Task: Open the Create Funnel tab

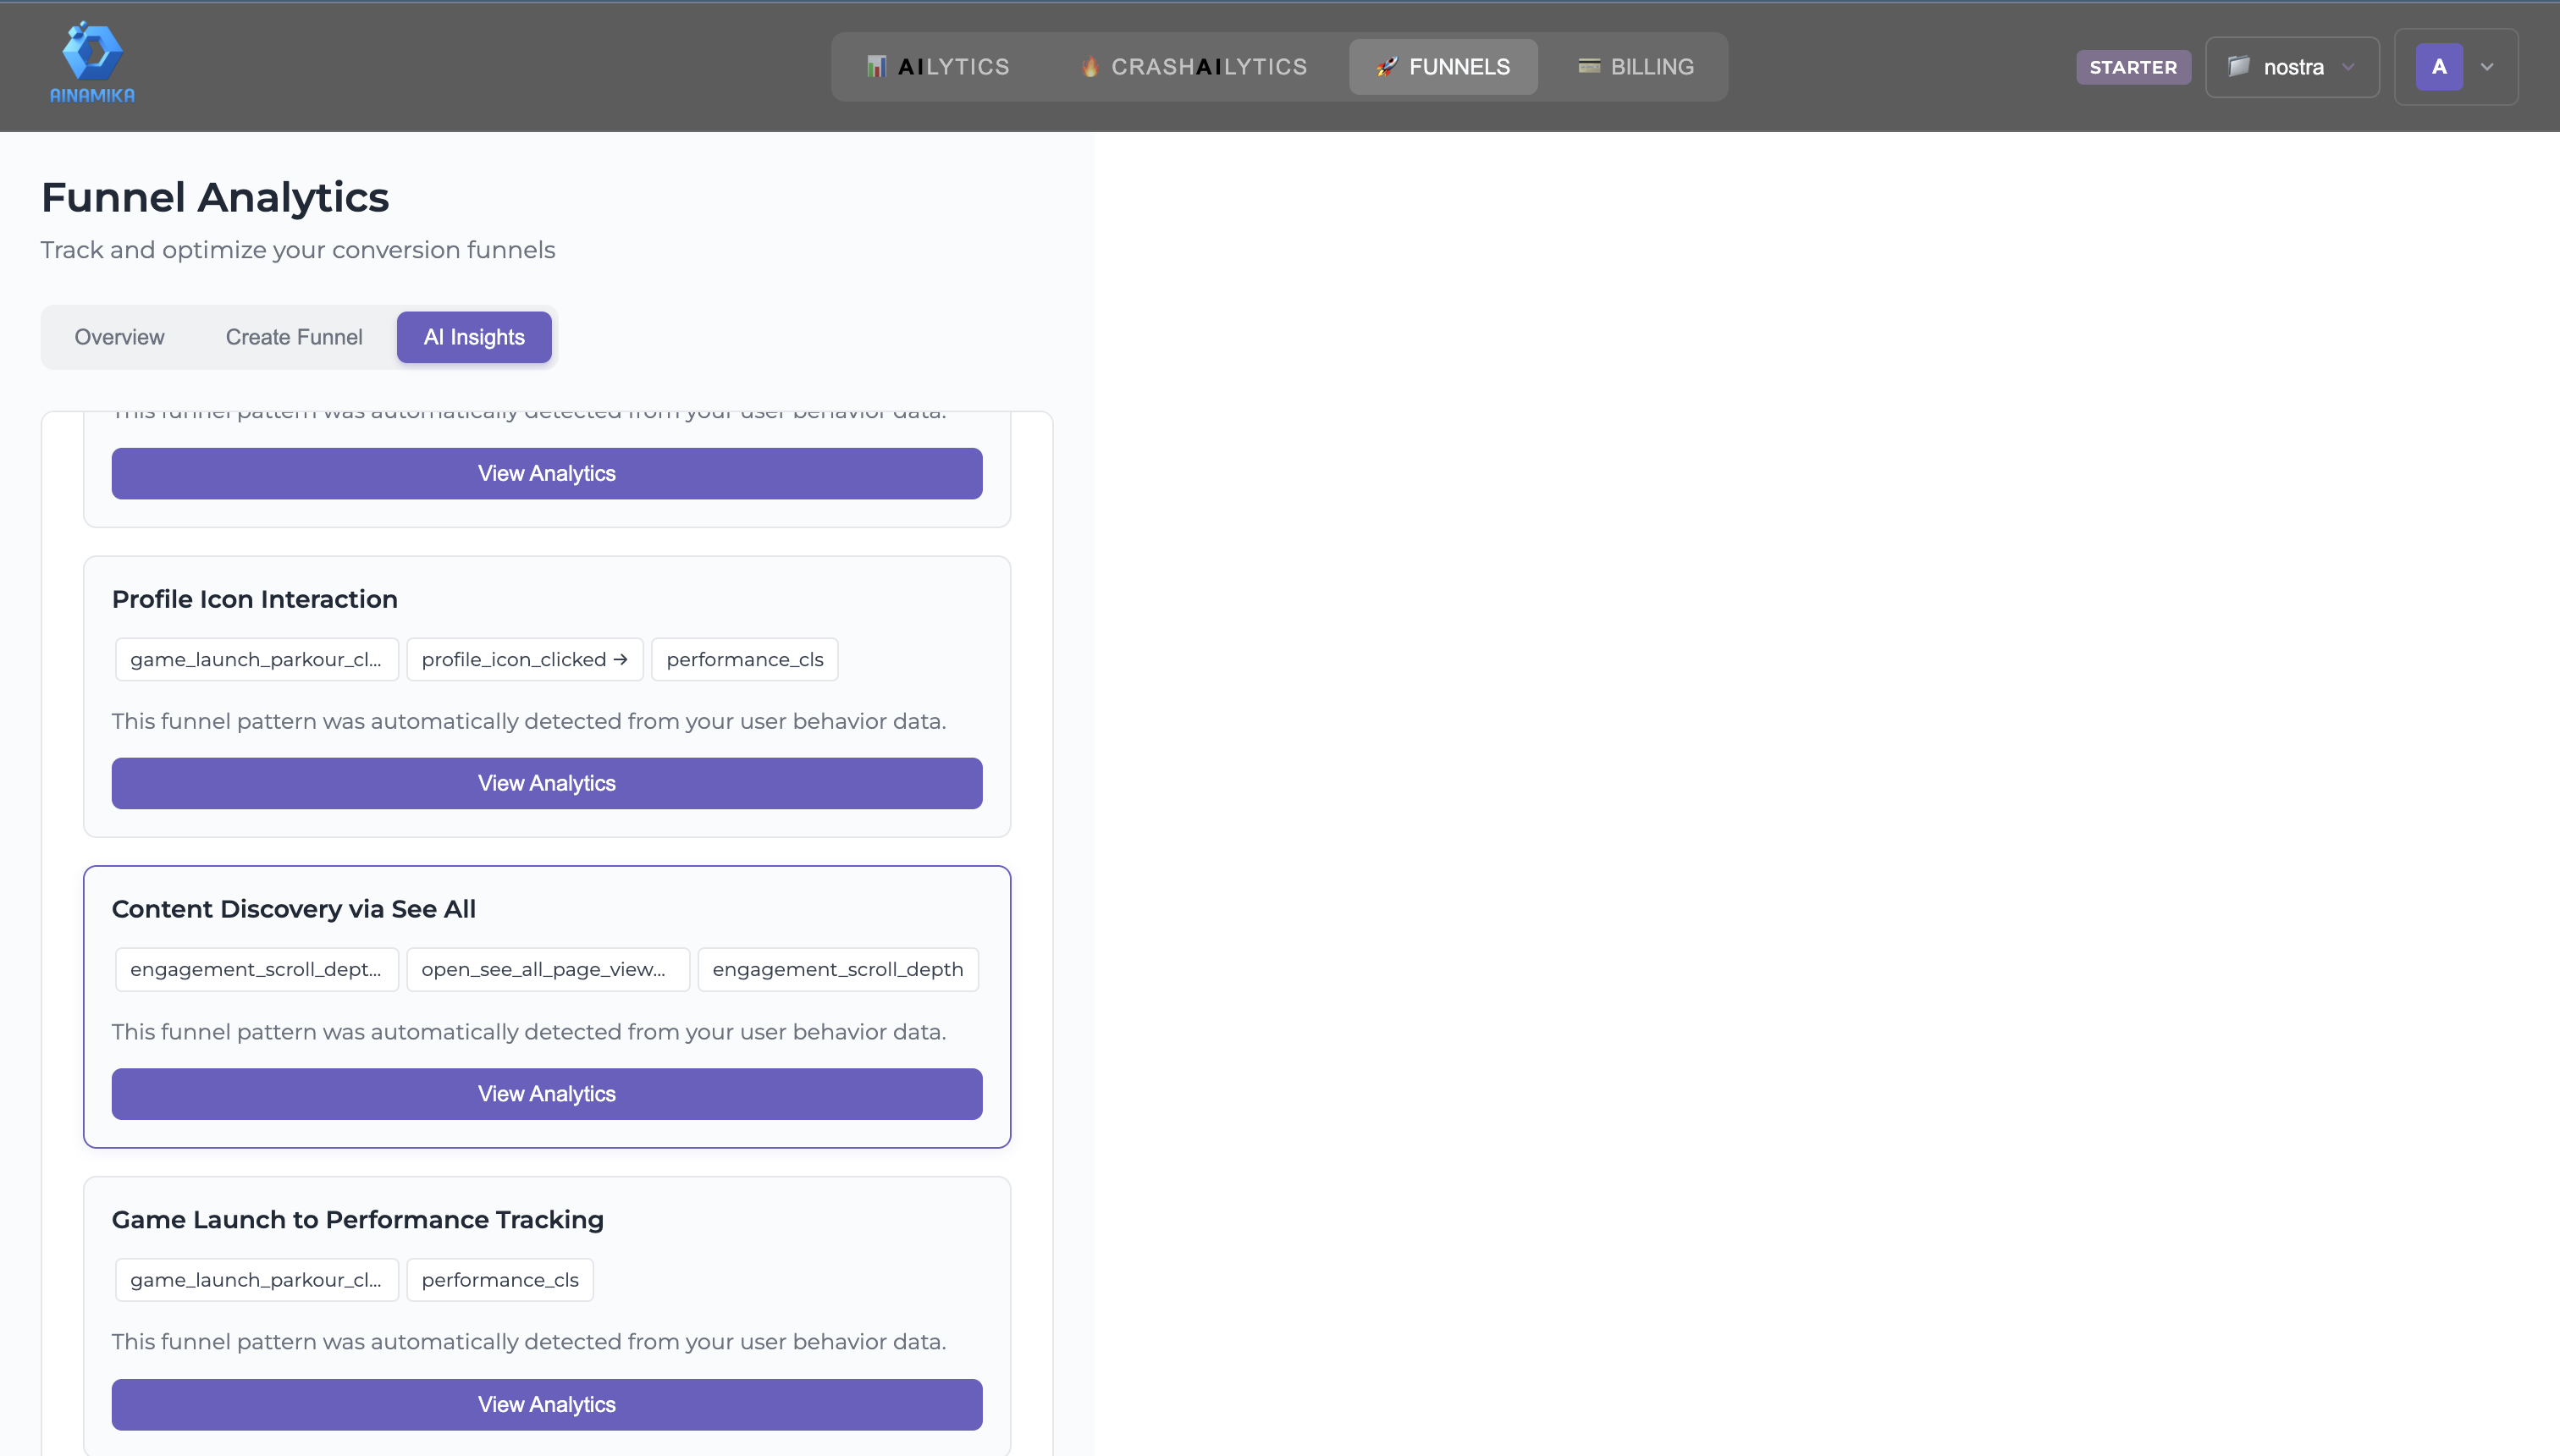Action: click(x=294, y=337)
